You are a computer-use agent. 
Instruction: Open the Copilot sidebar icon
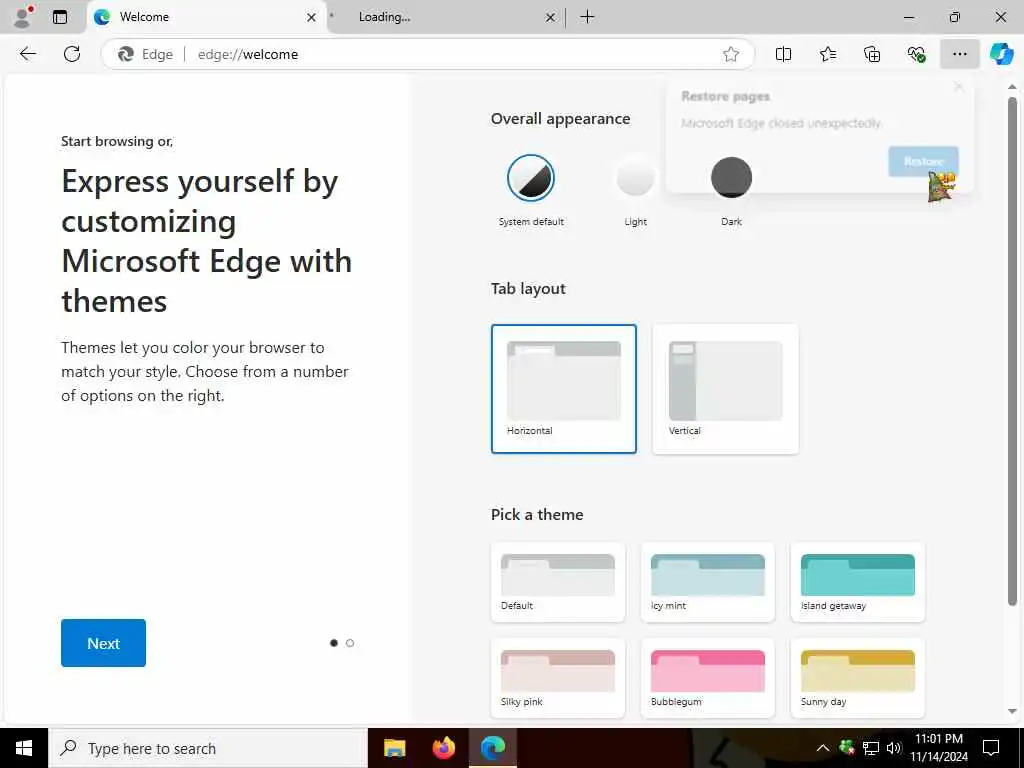click(1001, 54)
